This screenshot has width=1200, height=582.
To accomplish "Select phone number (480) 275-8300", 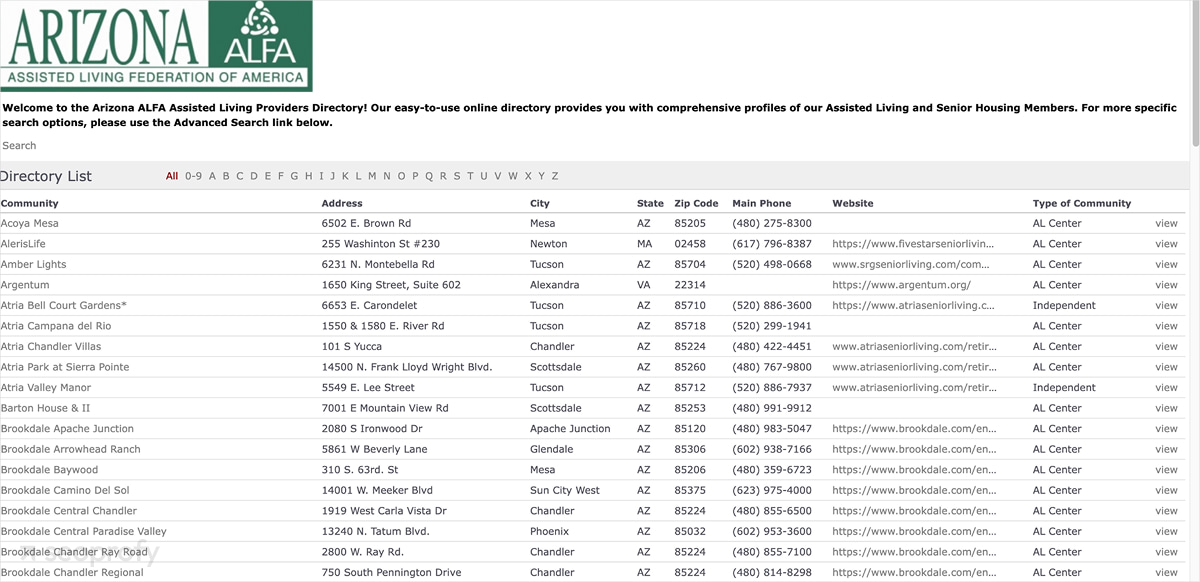I will (x=772, y=223).
